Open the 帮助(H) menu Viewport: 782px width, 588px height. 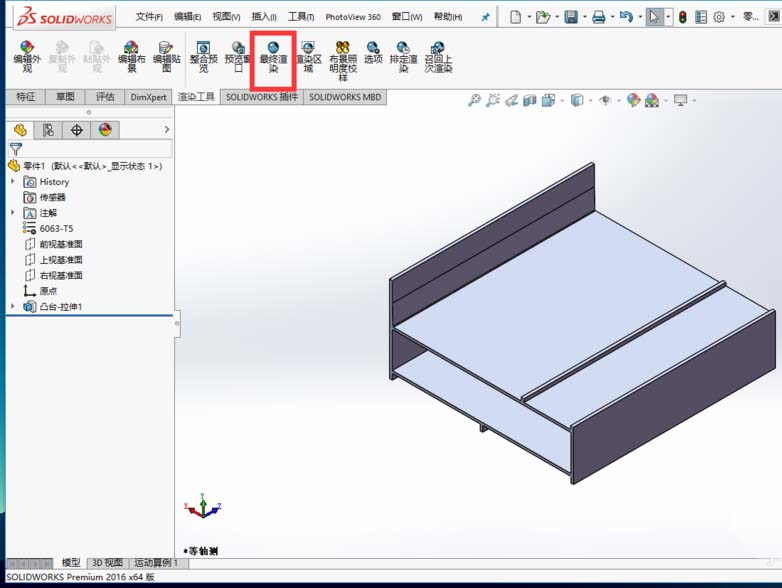(x=448, y=17)
